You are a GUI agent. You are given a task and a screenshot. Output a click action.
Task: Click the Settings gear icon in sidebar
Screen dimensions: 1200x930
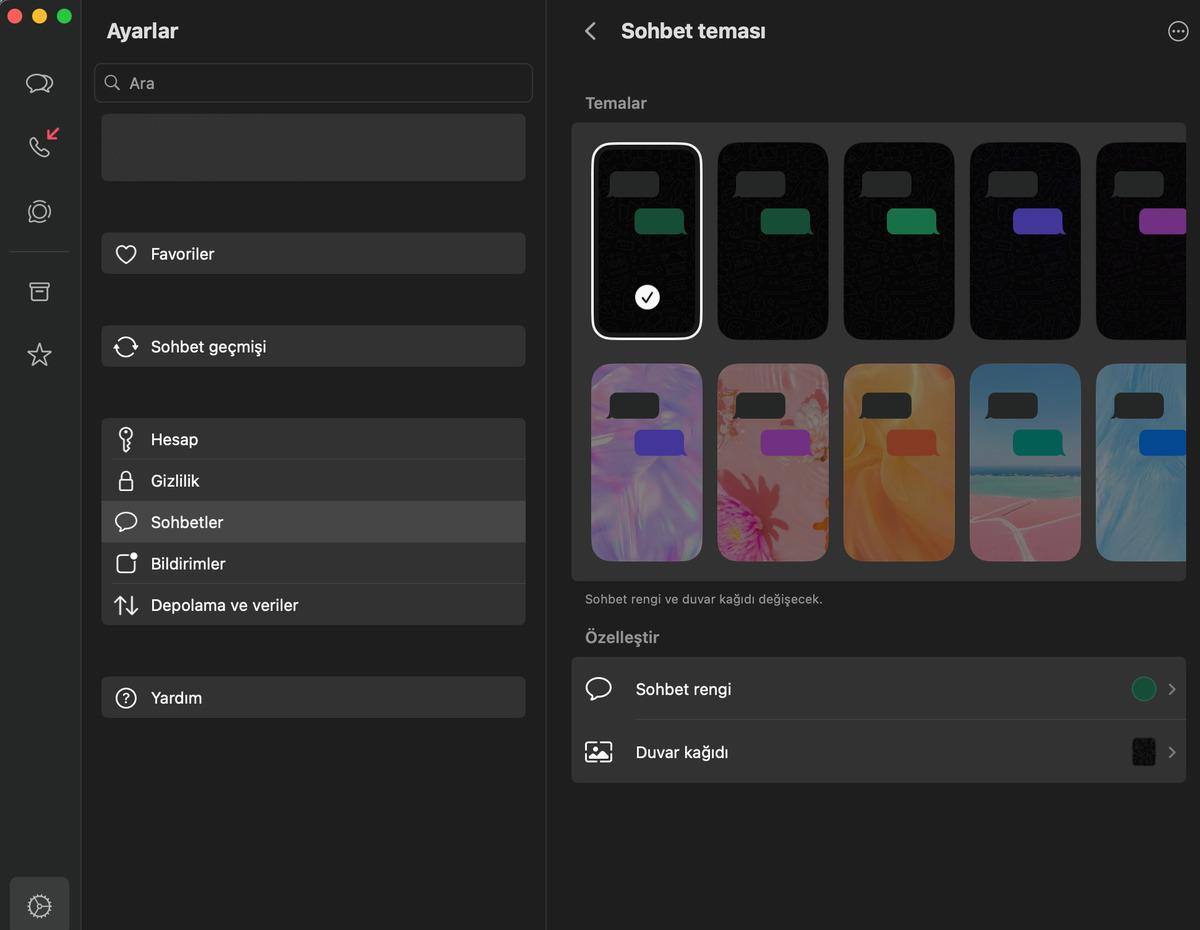(39, 906)
